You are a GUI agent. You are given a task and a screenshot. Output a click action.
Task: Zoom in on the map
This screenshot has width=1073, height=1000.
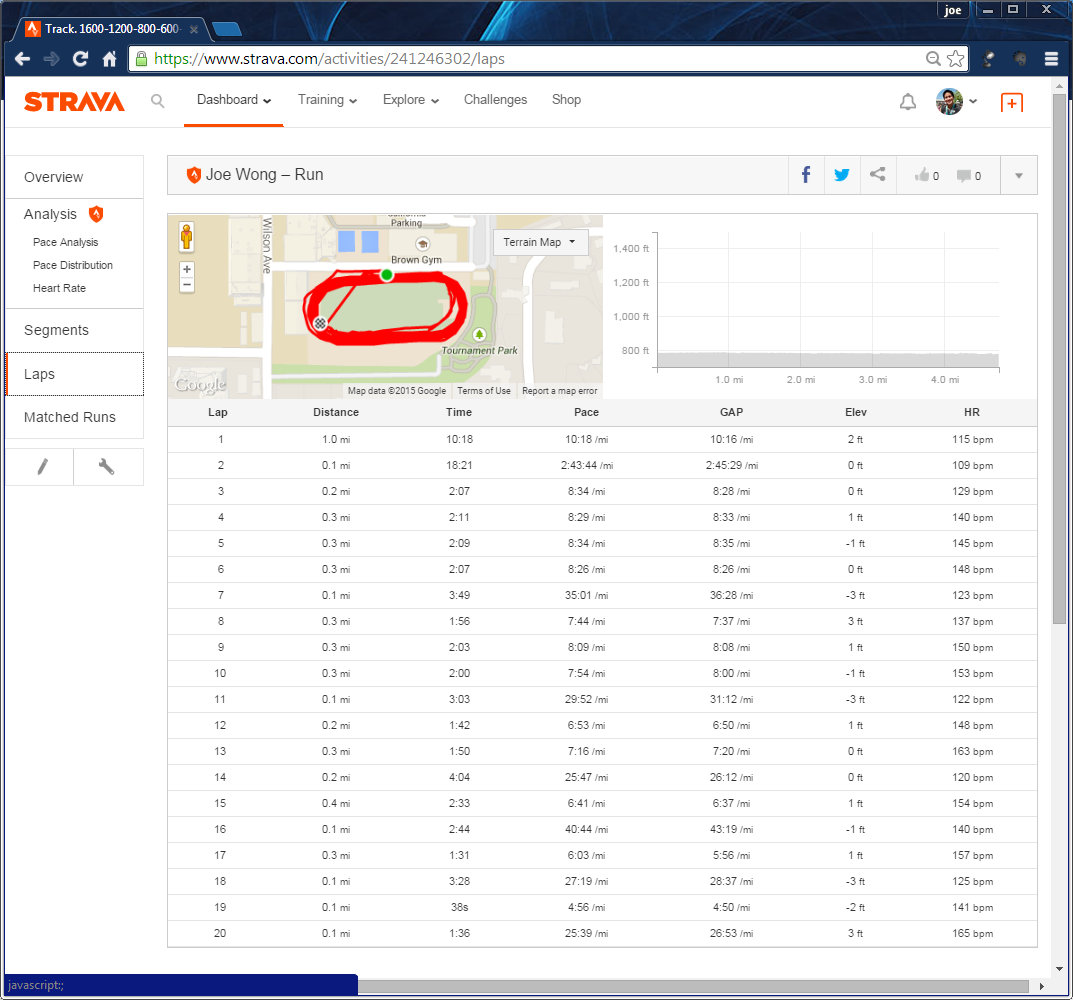[187, 270]
